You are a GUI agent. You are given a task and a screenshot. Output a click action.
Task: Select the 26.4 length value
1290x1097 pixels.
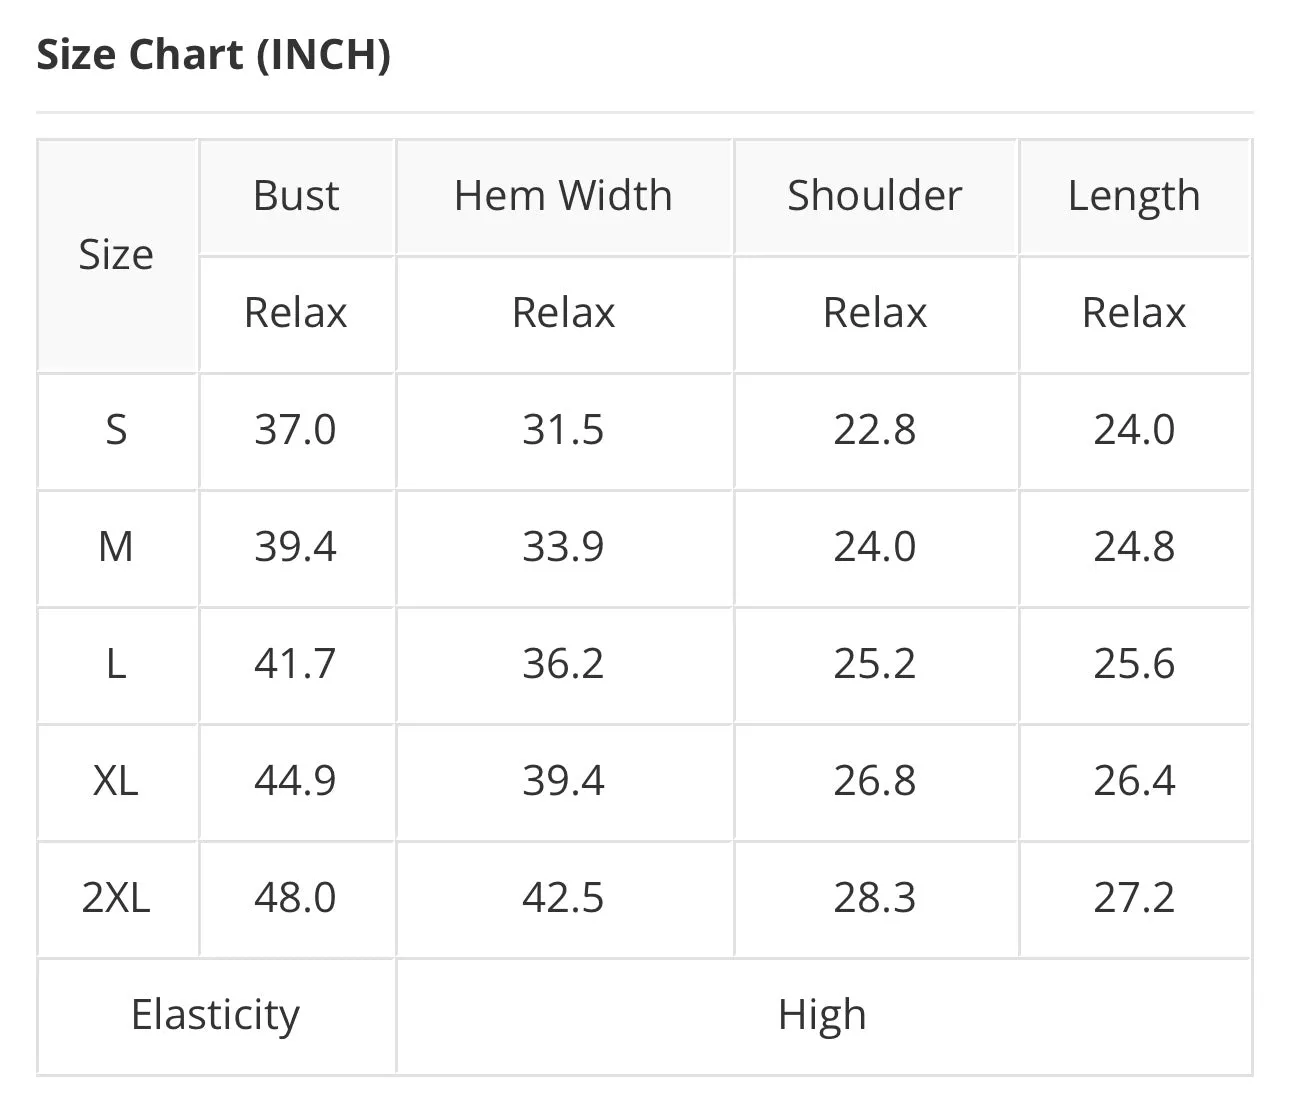click(1133, 781)
